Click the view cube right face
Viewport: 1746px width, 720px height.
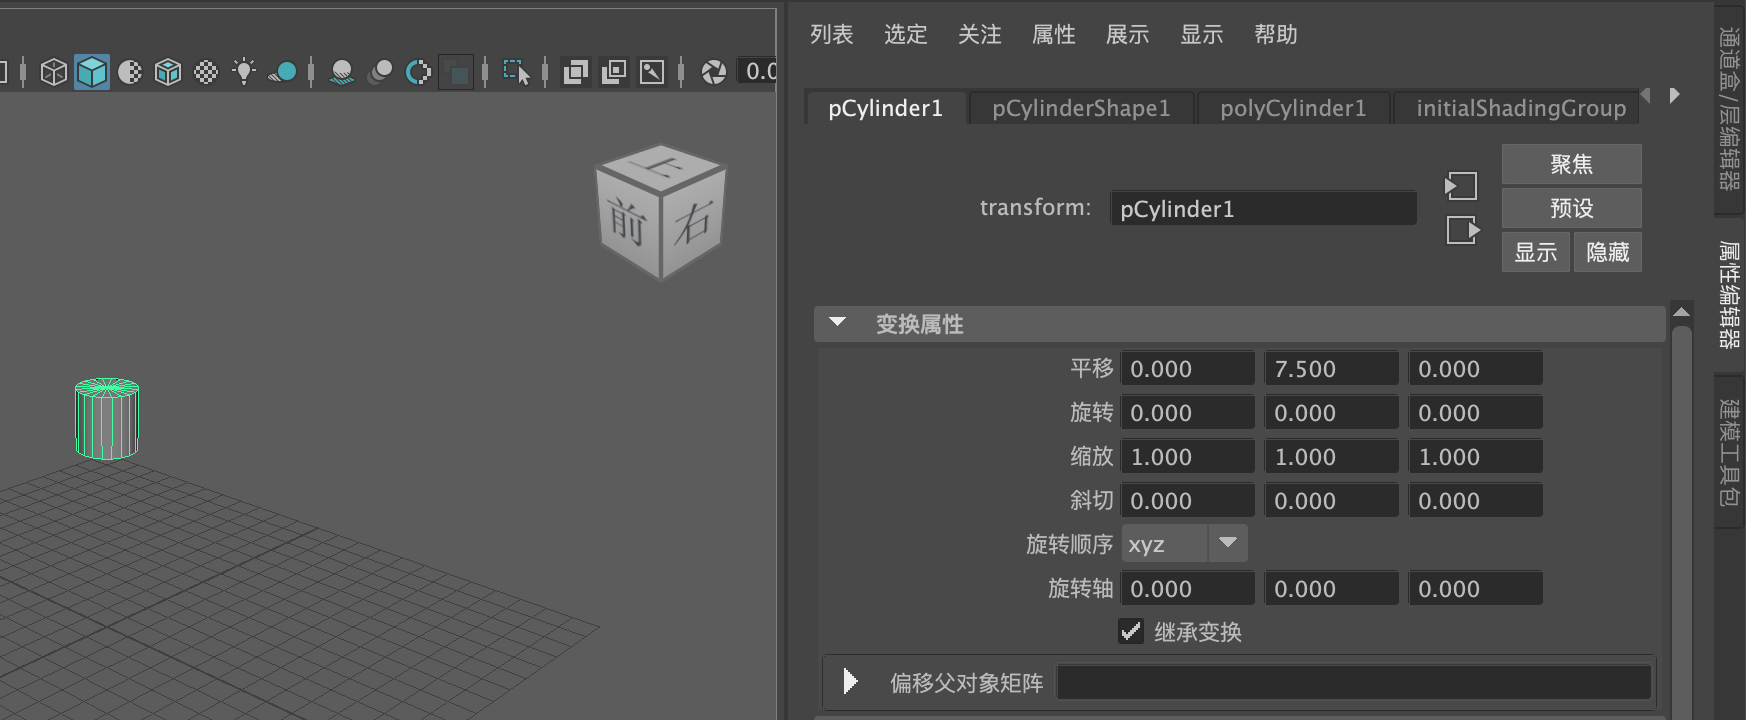point(692,222)
